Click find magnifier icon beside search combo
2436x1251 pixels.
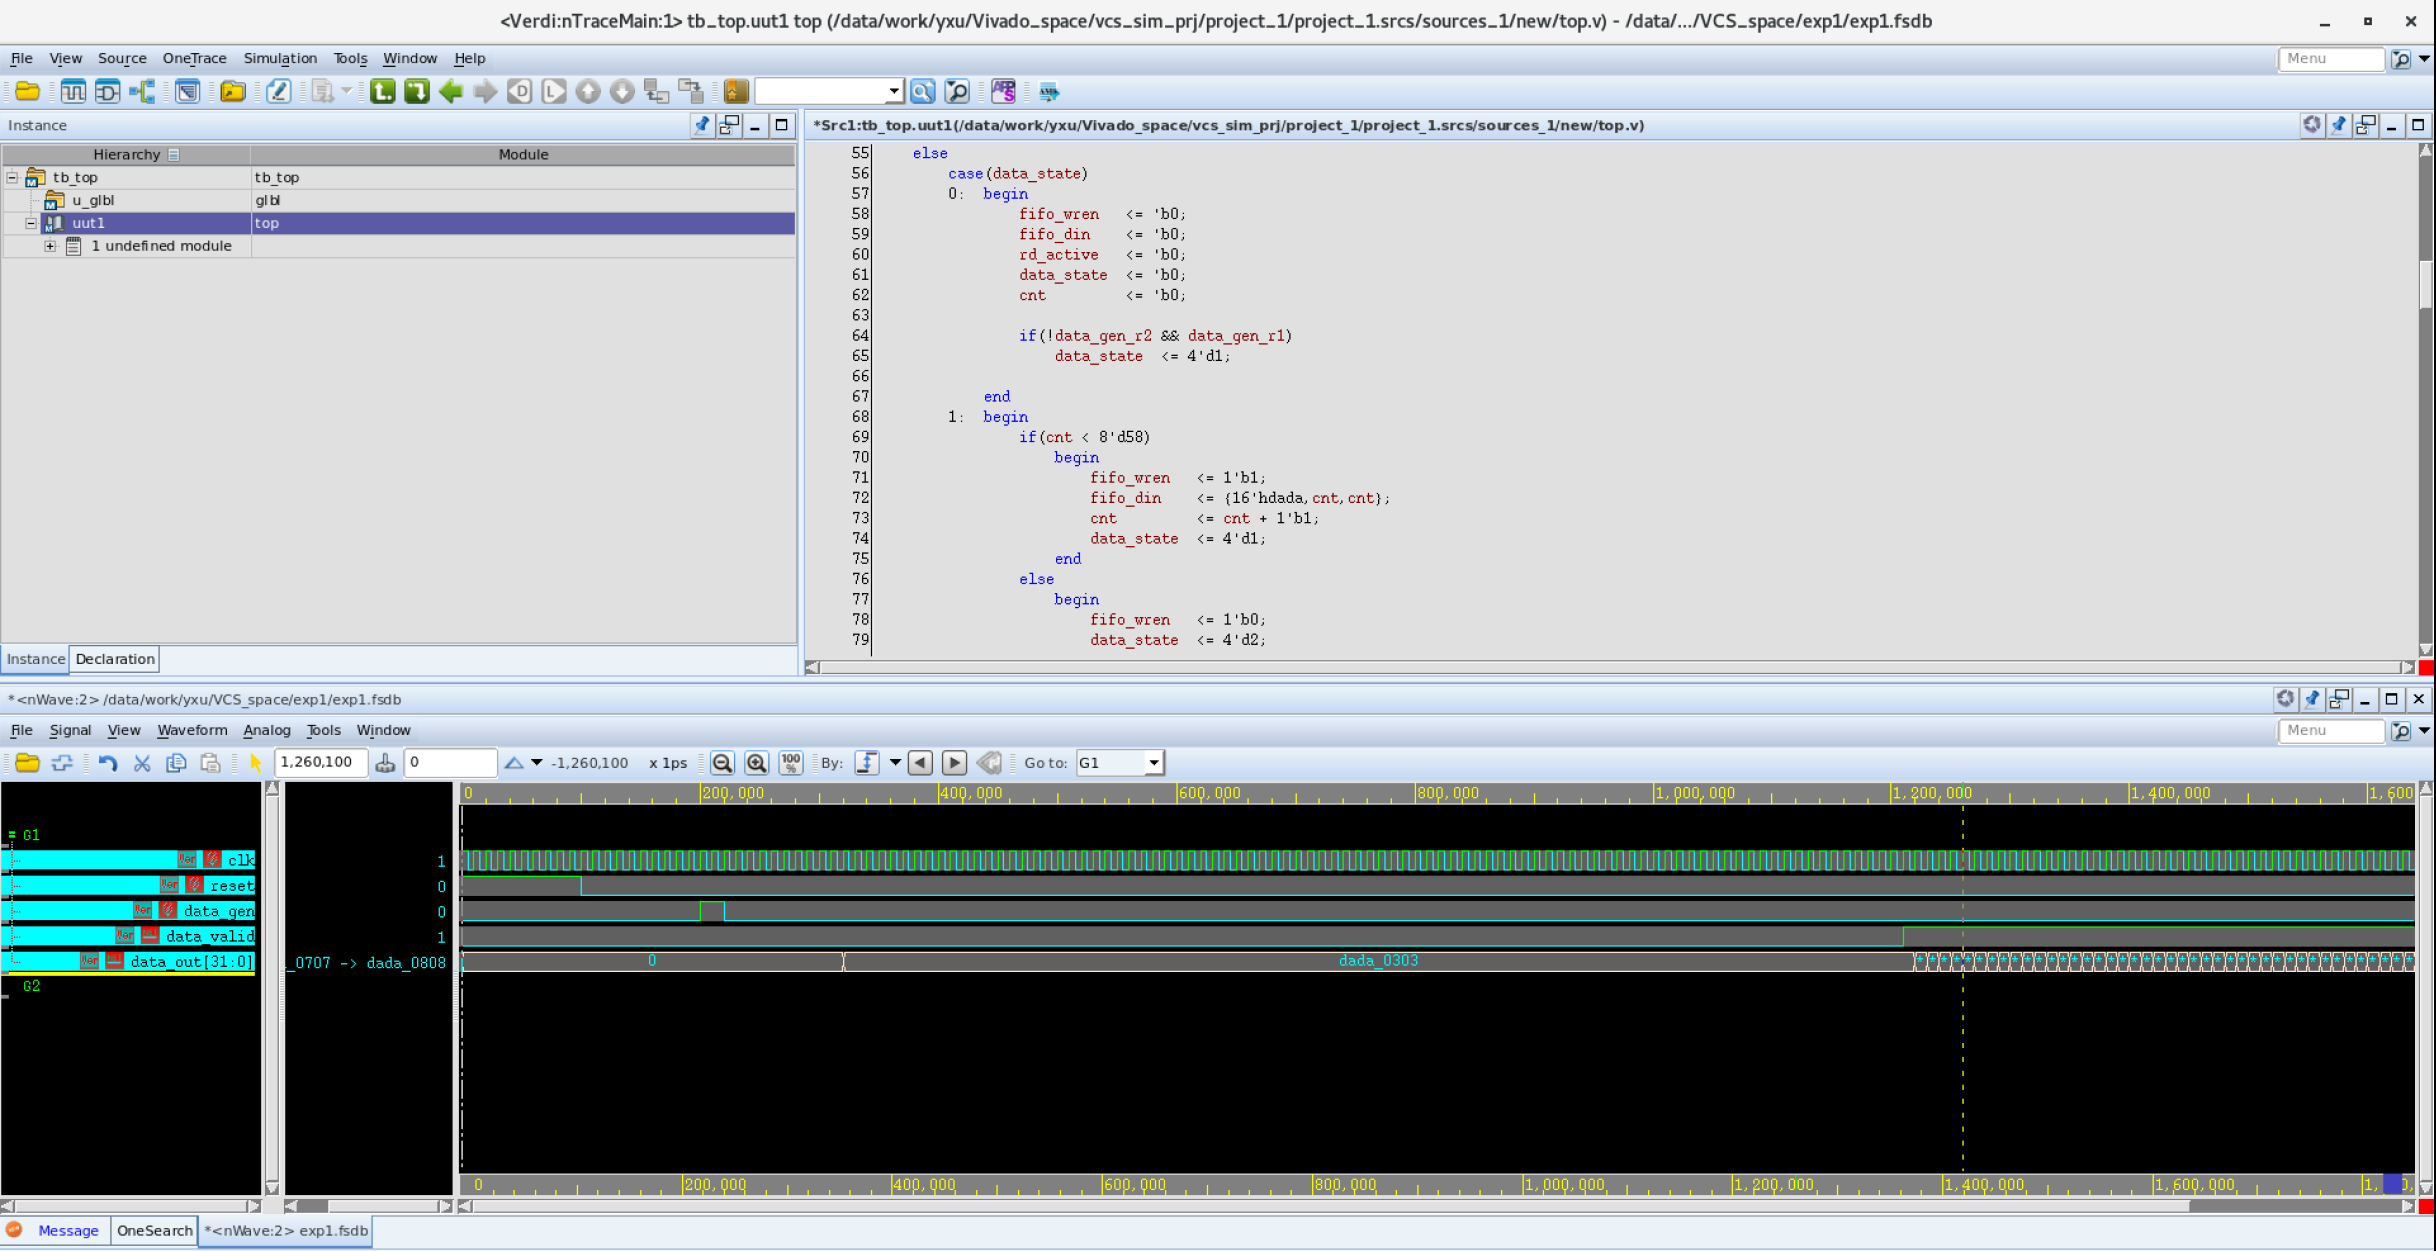click(922, 92)
